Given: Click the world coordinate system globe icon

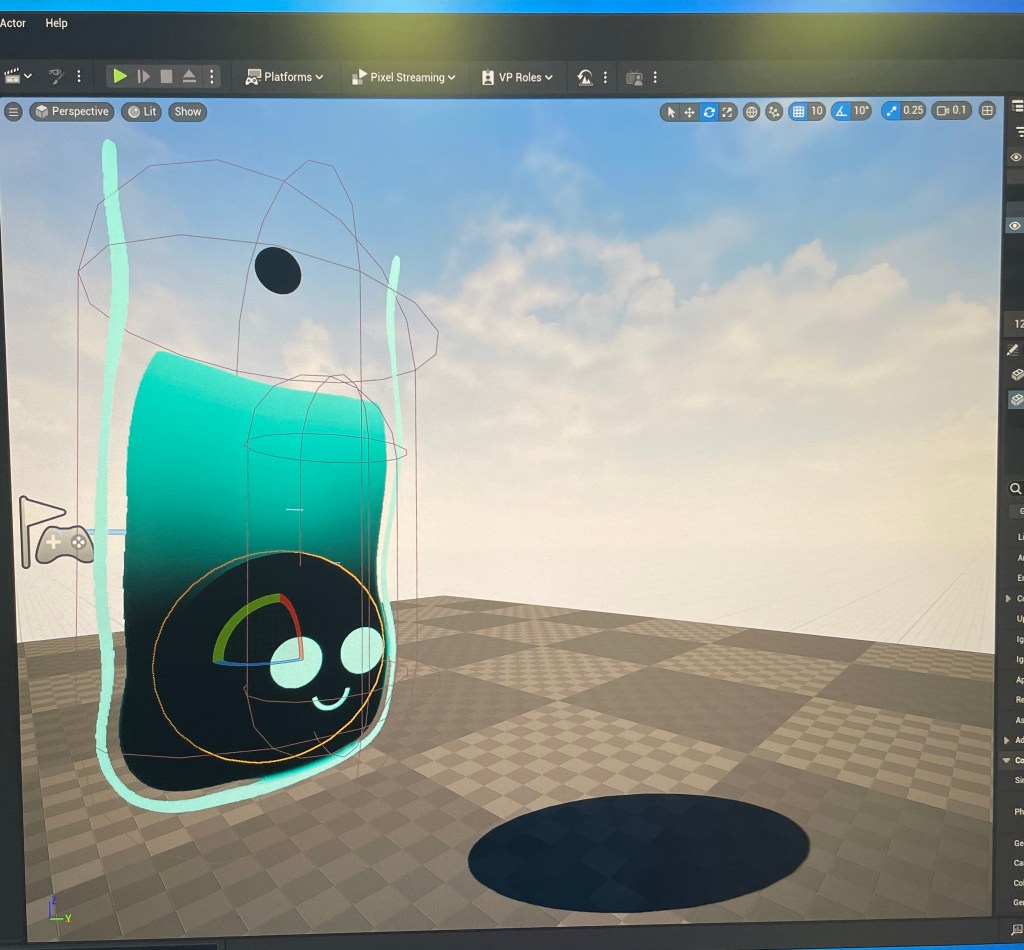Looking at the screenshot, I should 752,112.
